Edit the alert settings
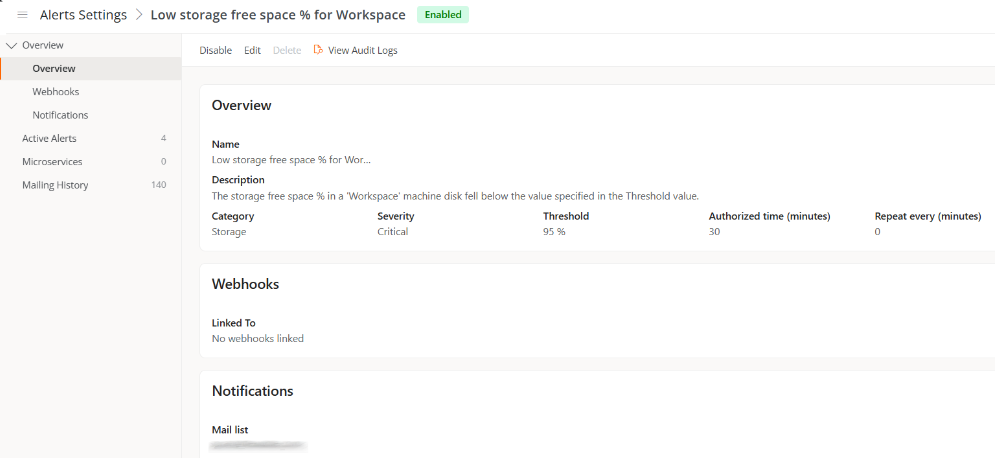Viewport: 995px width, 458px height. coord(252,51)
